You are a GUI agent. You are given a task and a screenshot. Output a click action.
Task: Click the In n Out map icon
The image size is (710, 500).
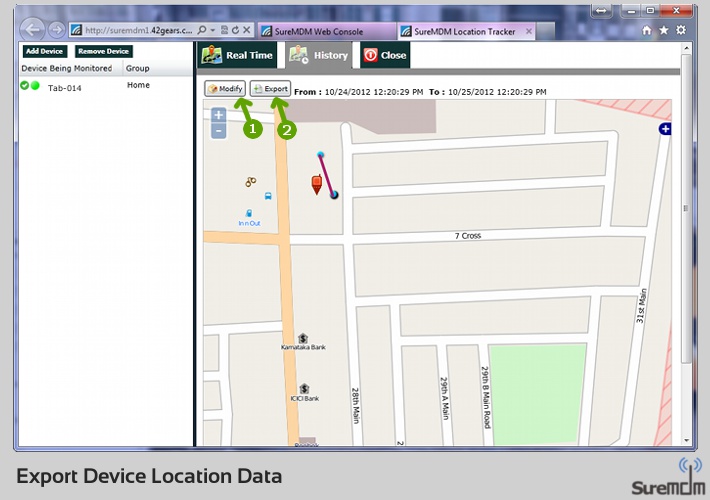pos(249,213)
